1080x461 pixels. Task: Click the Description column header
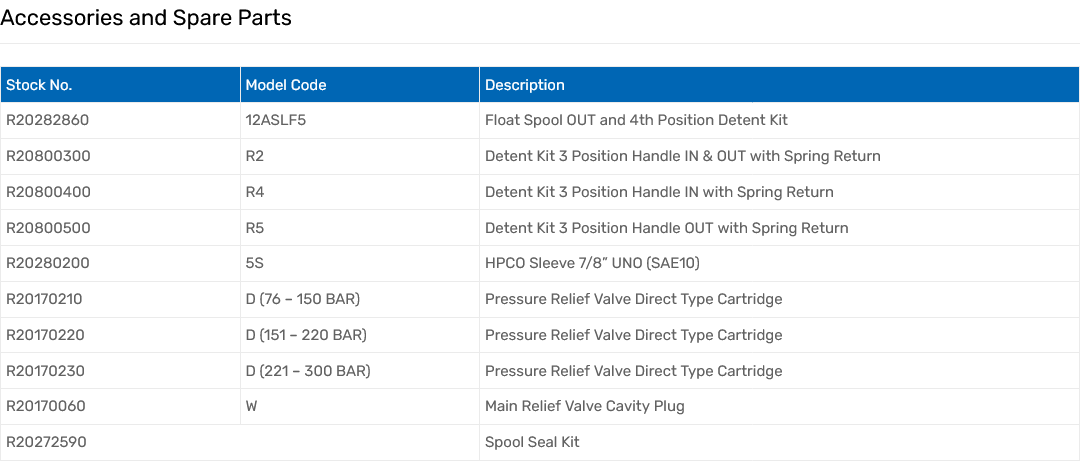tap(525, 85)
